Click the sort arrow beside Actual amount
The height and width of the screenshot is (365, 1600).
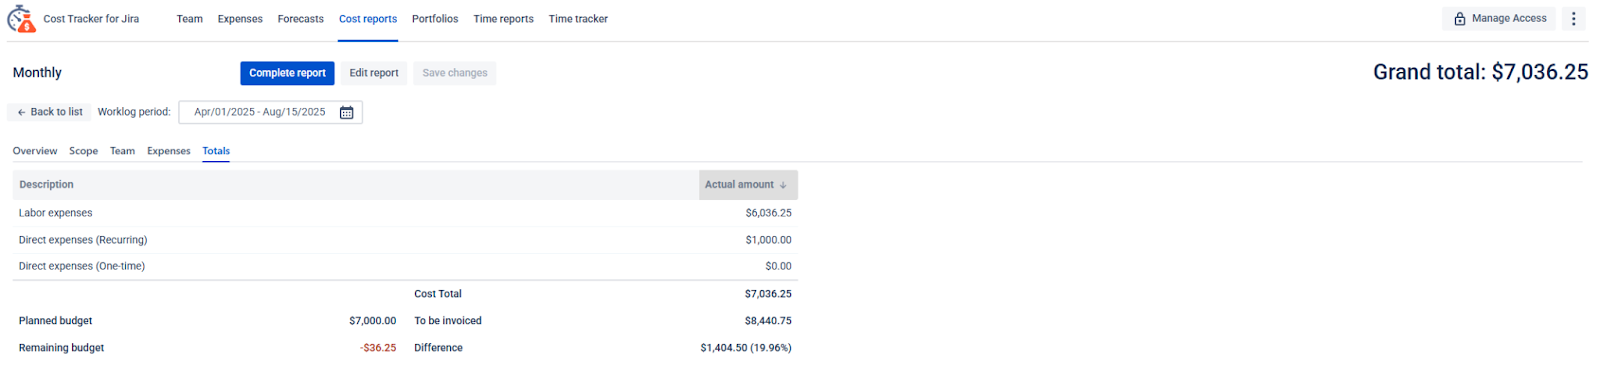783,185
